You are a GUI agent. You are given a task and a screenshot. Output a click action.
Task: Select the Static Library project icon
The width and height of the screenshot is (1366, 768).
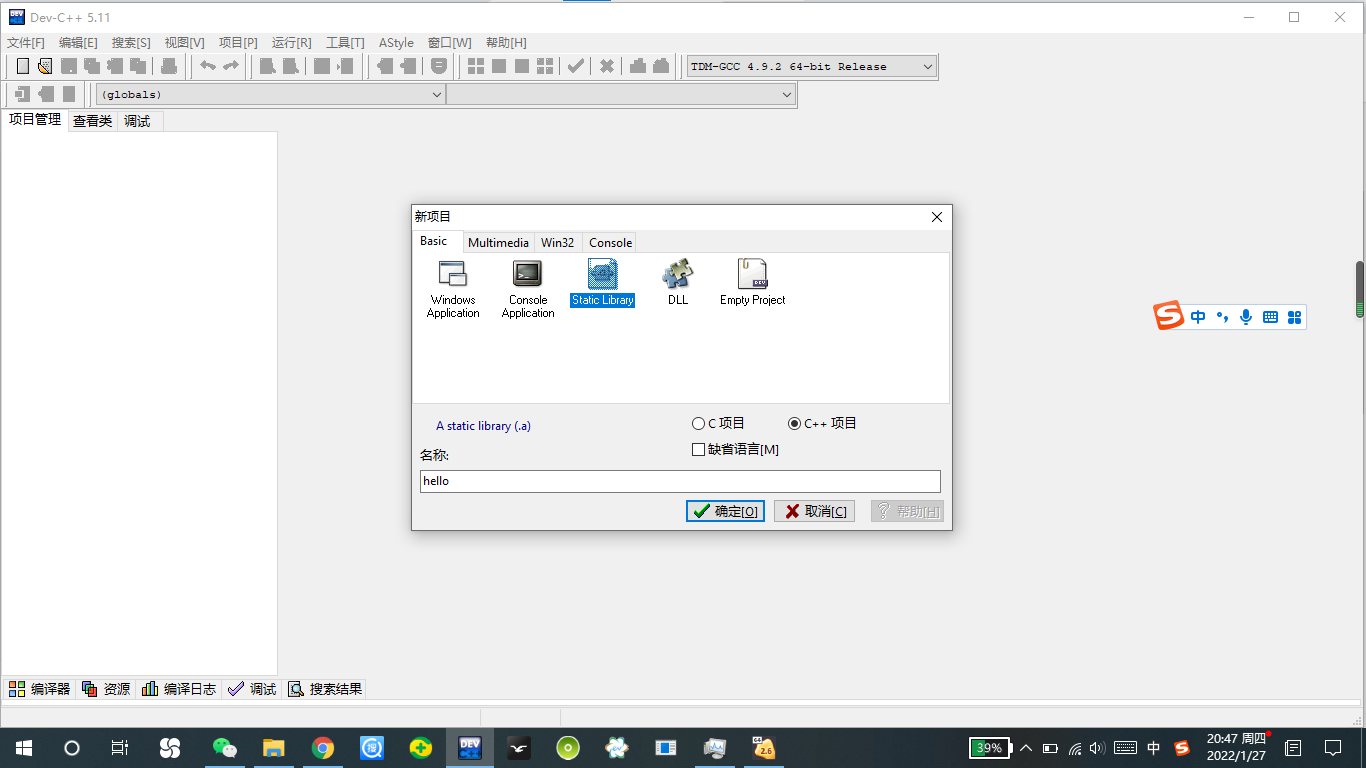tap(603, 283)
